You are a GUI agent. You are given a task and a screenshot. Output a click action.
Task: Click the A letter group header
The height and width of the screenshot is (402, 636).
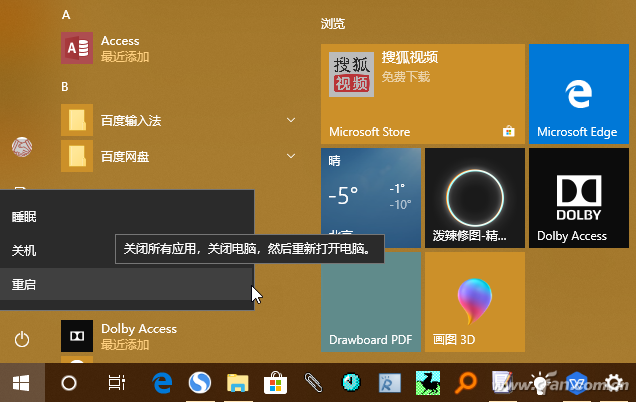tap(66, 15)
